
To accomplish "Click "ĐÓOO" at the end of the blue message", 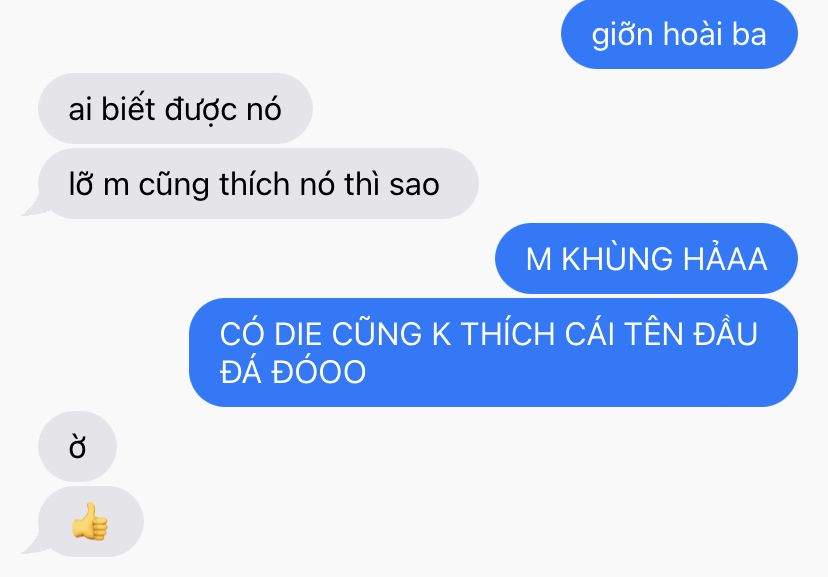I will click(x=318, y=372).
